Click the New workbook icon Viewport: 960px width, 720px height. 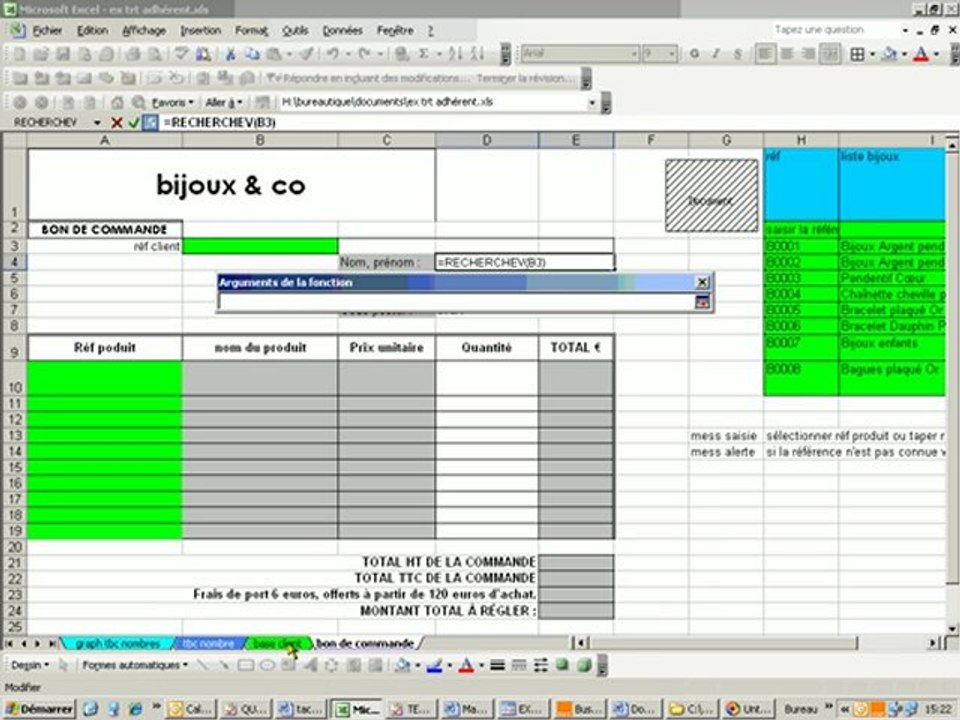tap(19, 54)
